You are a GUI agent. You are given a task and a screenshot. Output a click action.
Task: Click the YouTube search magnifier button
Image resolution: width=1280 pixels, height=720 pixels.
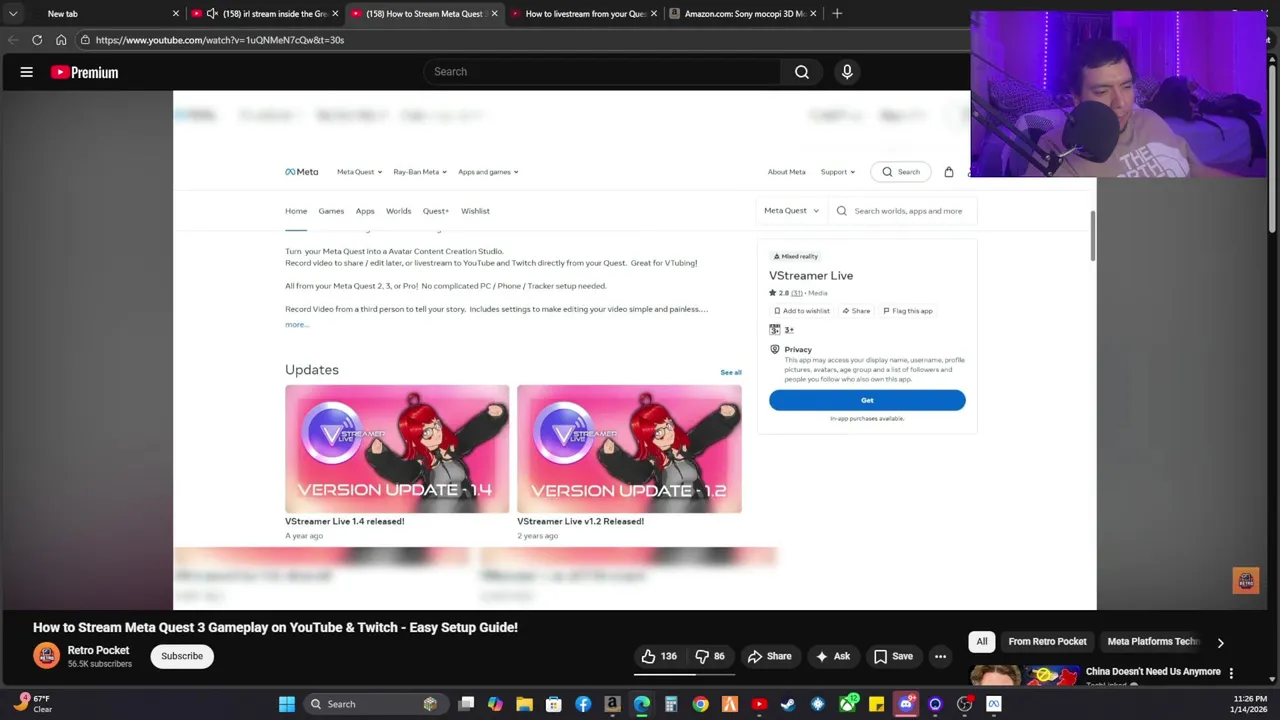802,72
